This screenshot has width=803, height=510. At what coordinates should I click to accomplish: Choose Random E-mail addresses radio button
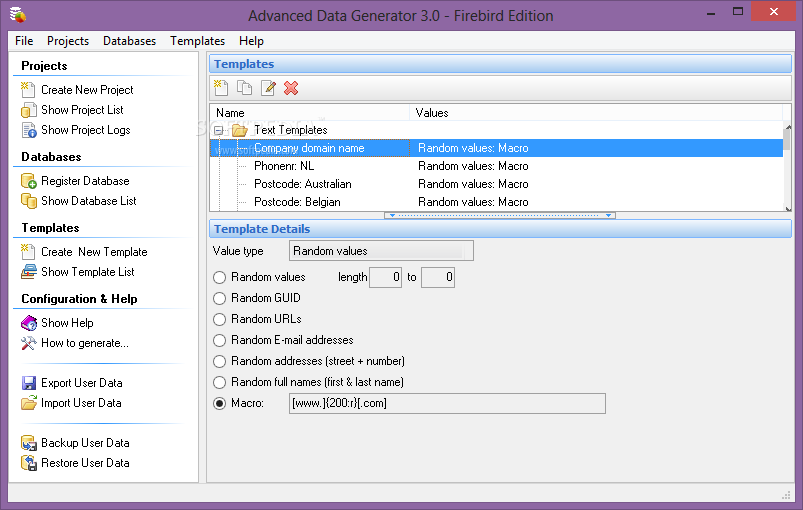(x=219, y=340)
